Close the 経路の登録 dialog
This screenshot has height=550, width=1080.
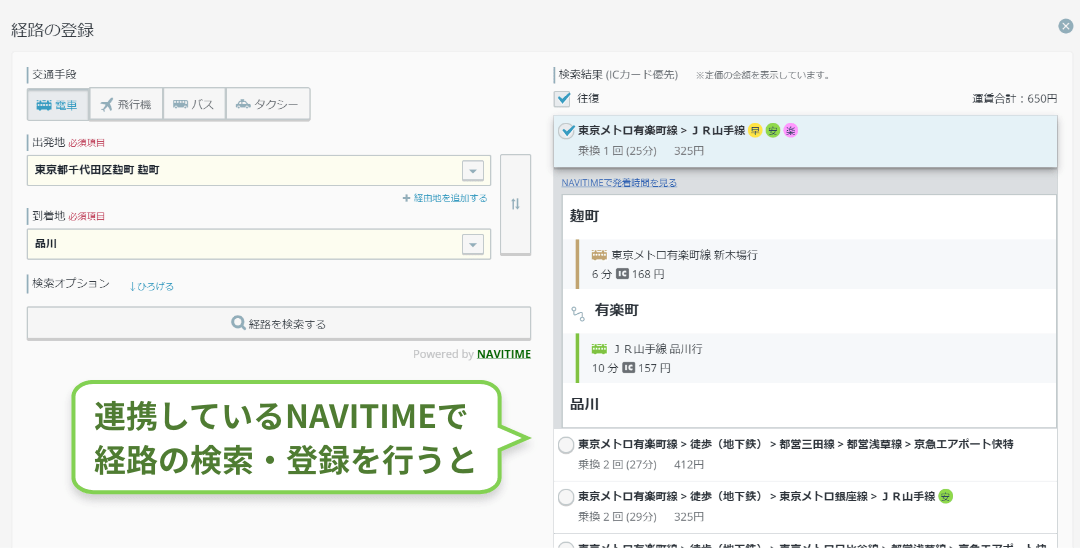click(1066, 26)
